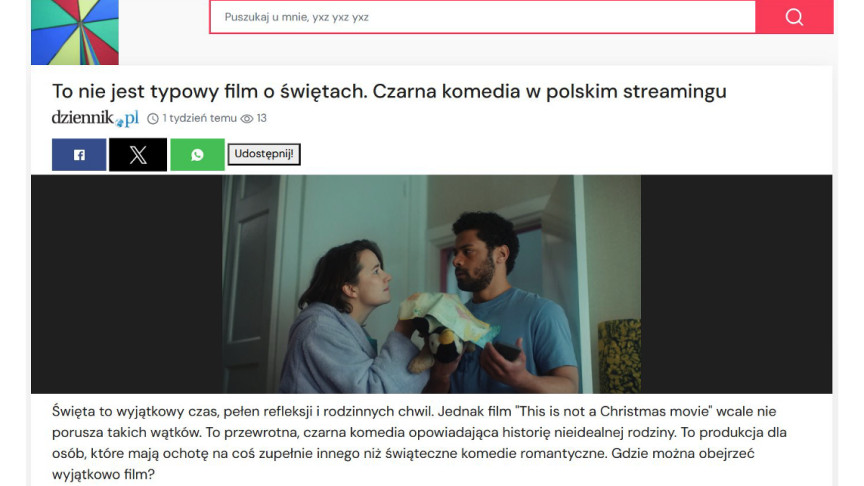The image size is (864, 486).
Task: Open the colorful umbrella site logo
Action: [75, 32]
